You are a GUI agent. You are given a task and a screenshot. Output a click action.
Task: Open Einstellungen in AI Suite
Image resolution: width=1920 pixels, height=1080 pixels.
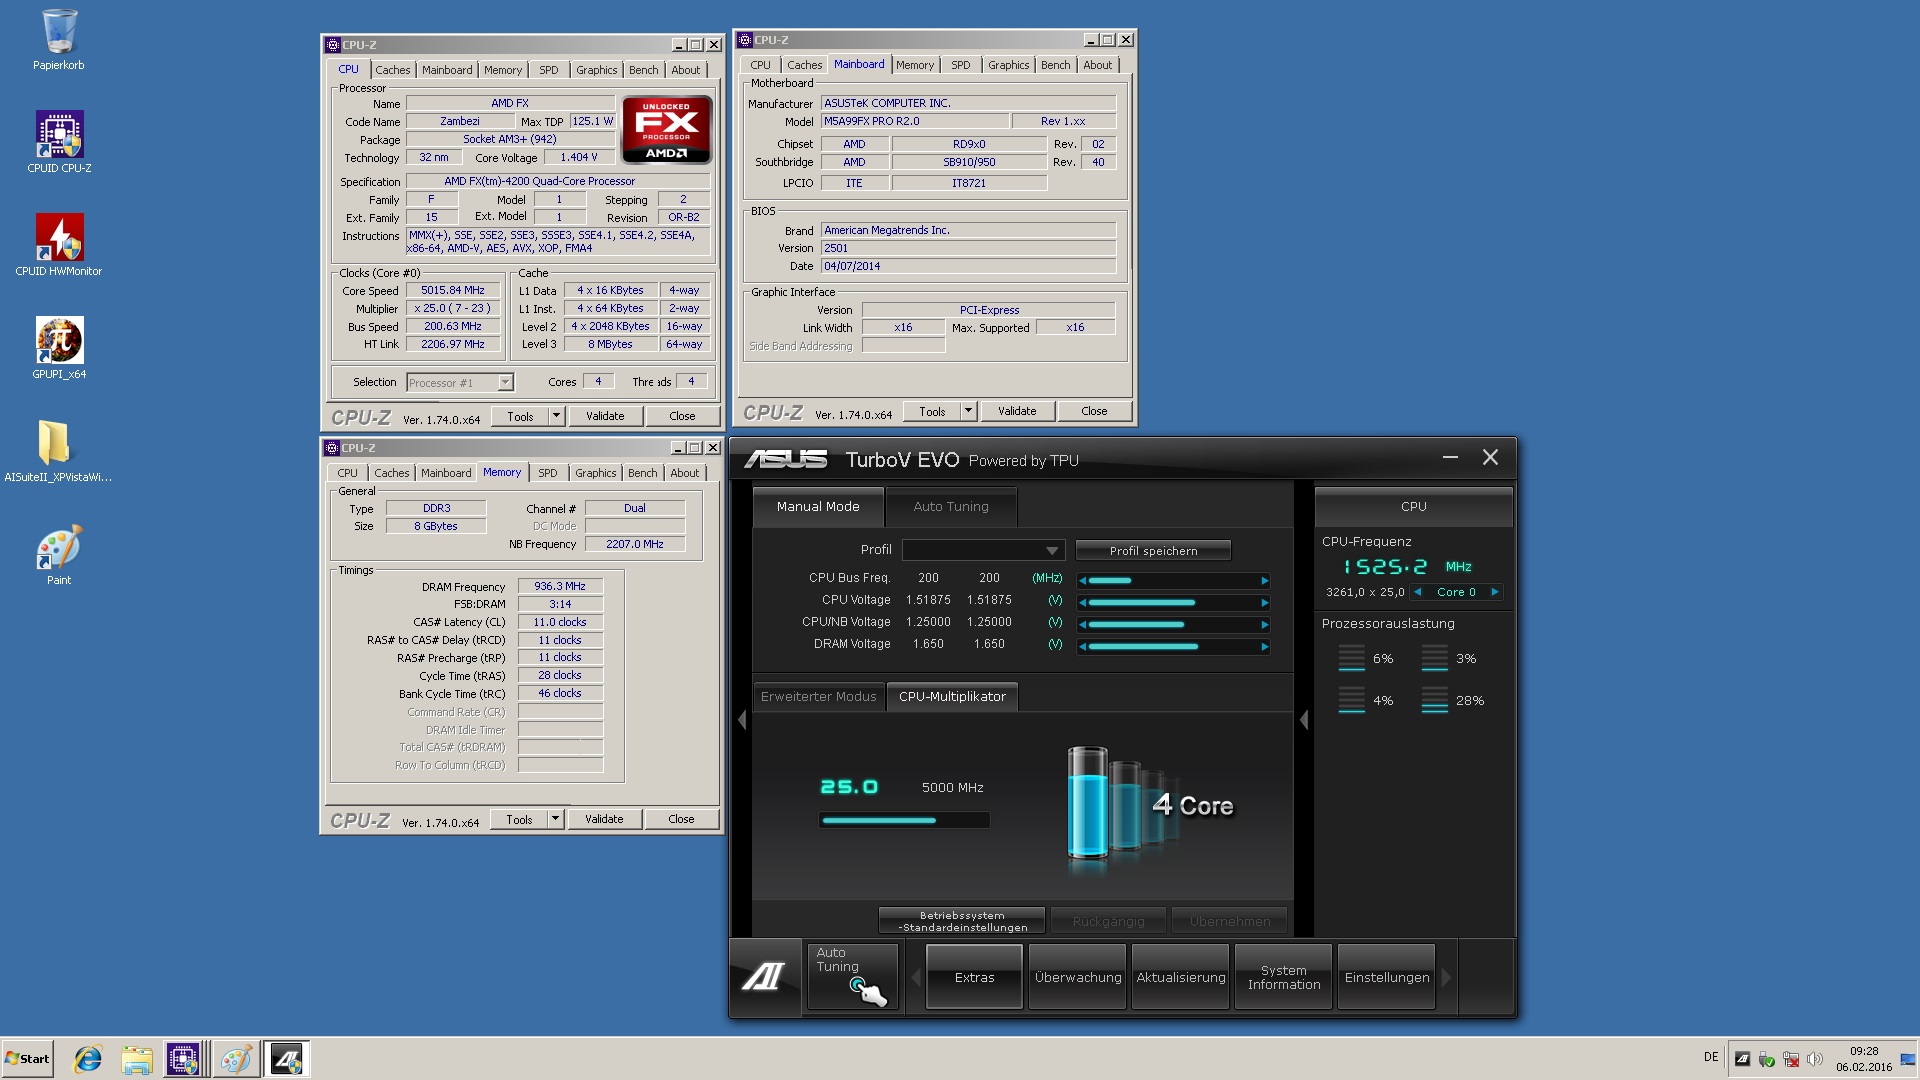pyautogui.click(x=1387, y=977)
